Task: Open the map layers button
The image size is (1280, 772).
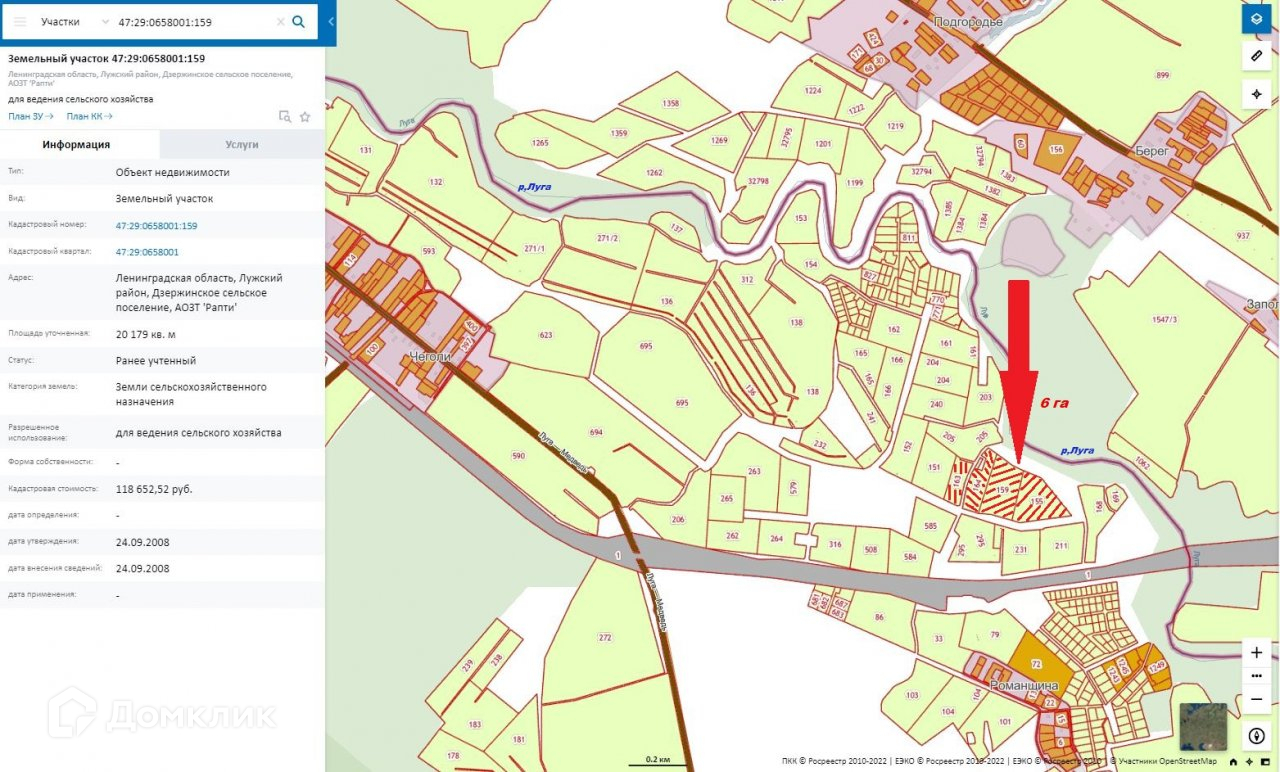Action: click(x=1256, y=18)
